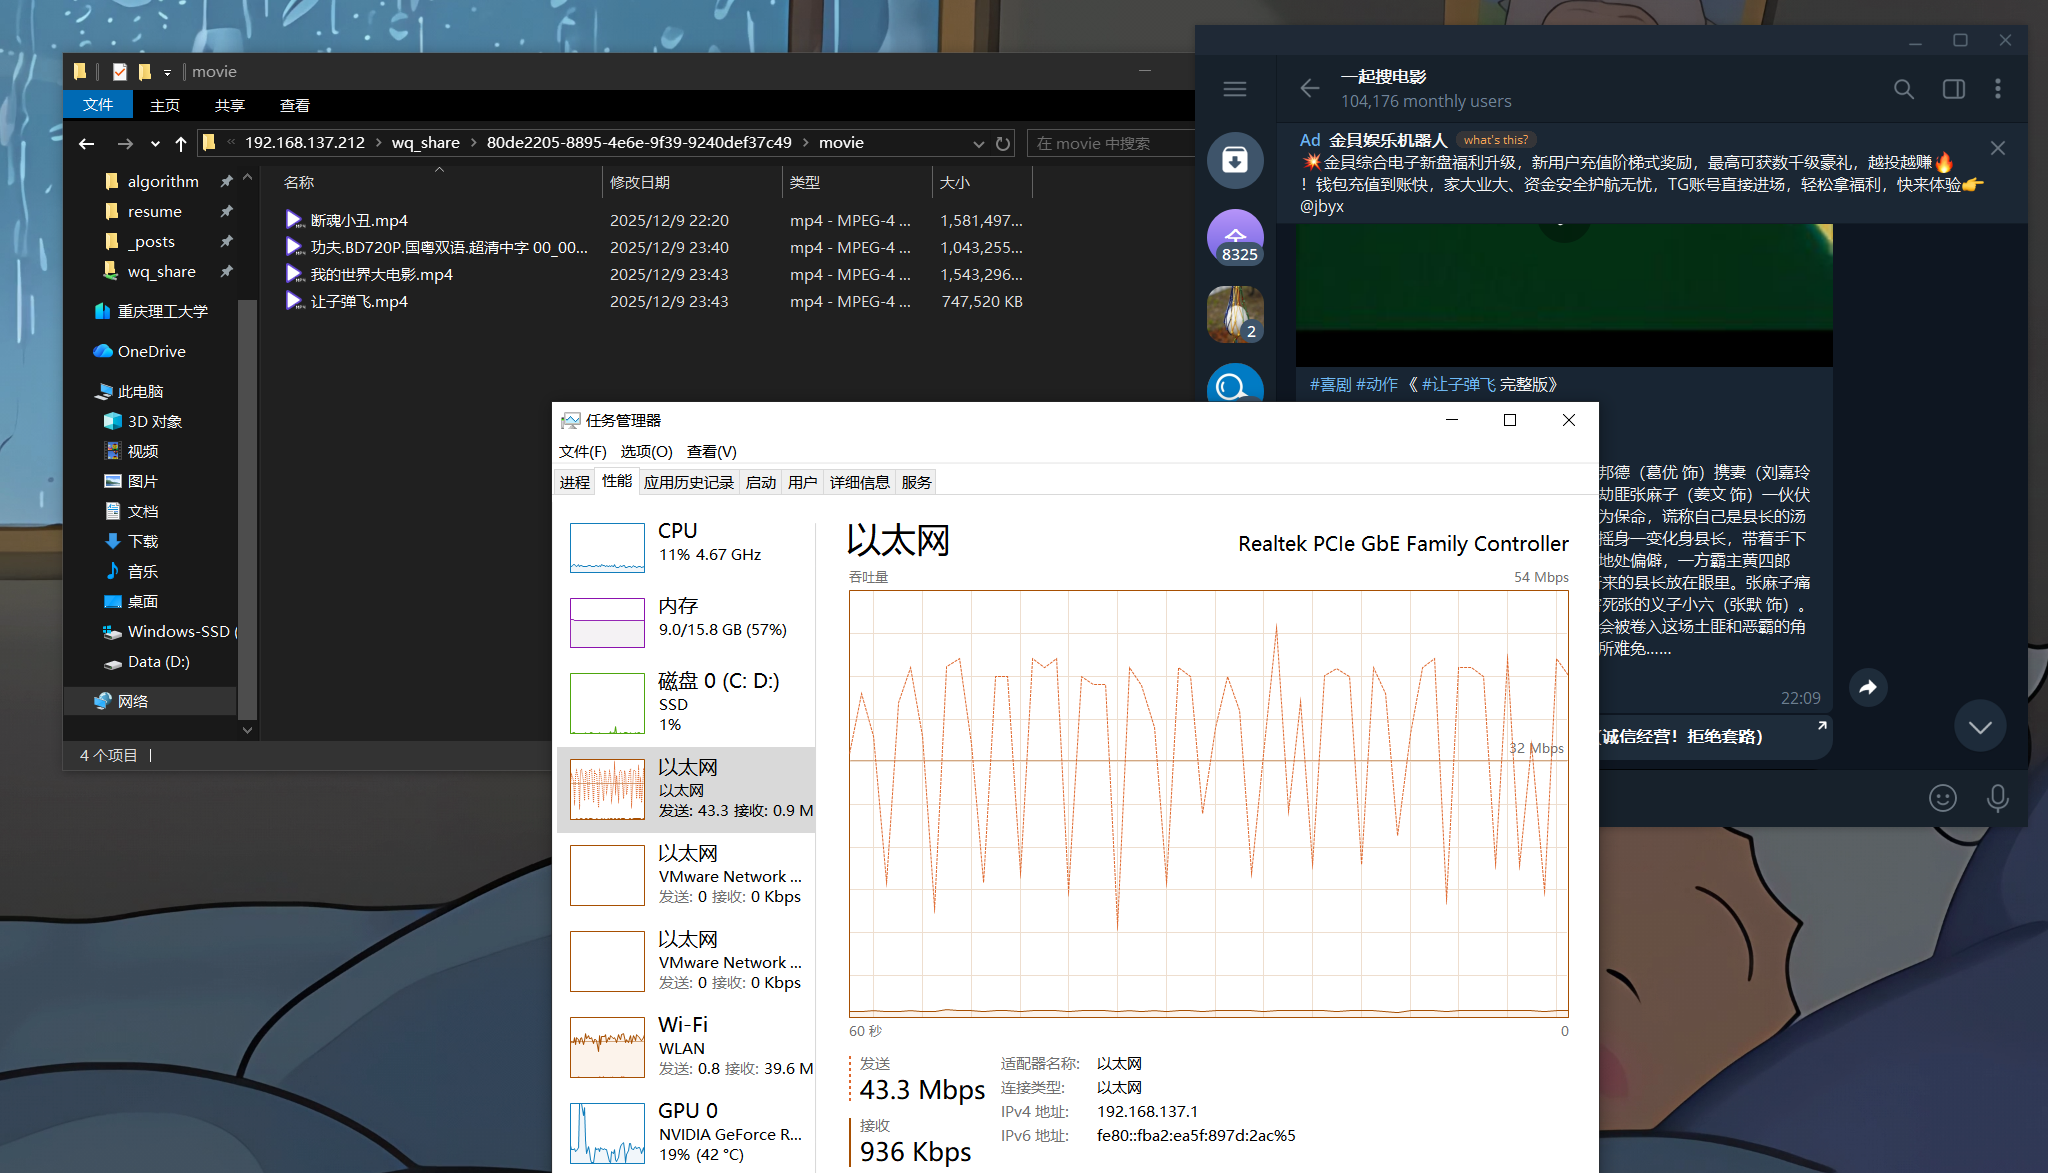Open Telegram three-dot options menu
The image size is (2048, 1173).
(x=1997, y=89)
